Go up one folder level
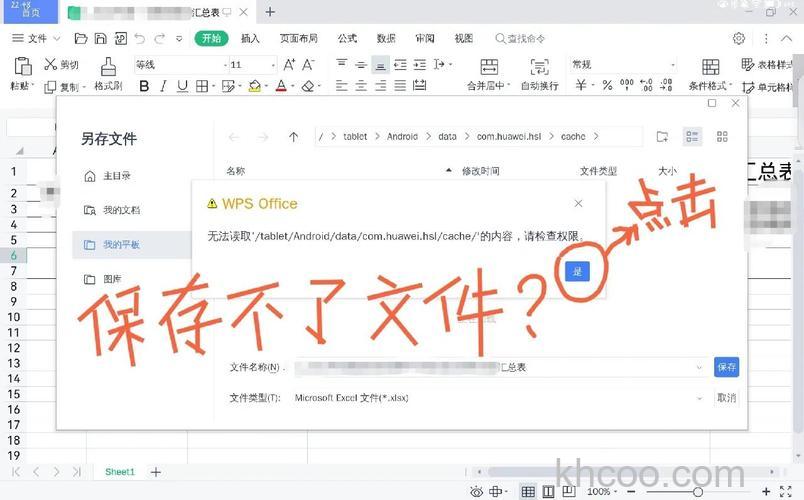Viewport: 804px width, 500px height. point(293,137)
